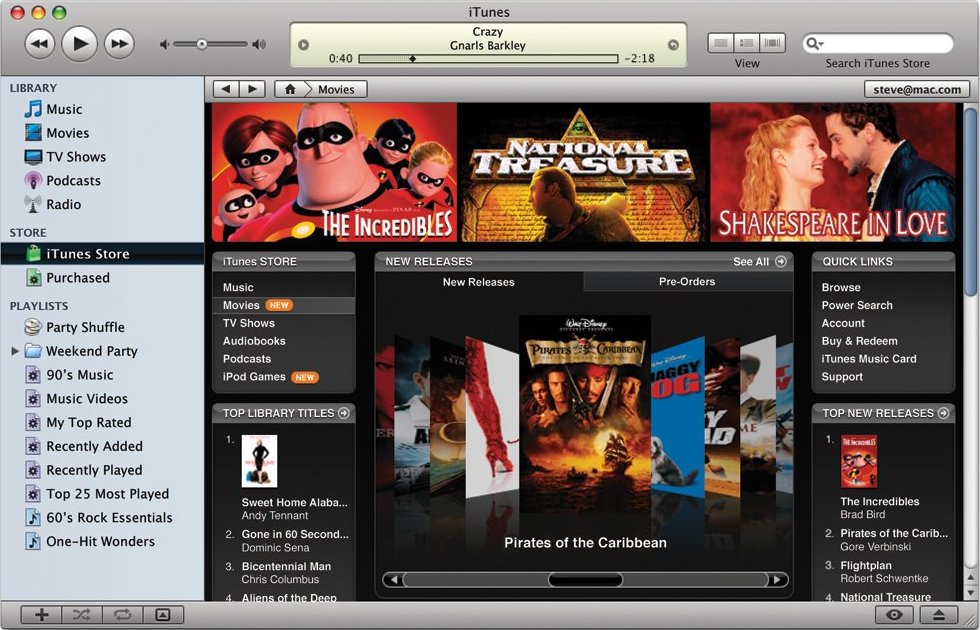This screenshot has width=980, height=630.
Task: Click the play button
Action: click(79, 44)
